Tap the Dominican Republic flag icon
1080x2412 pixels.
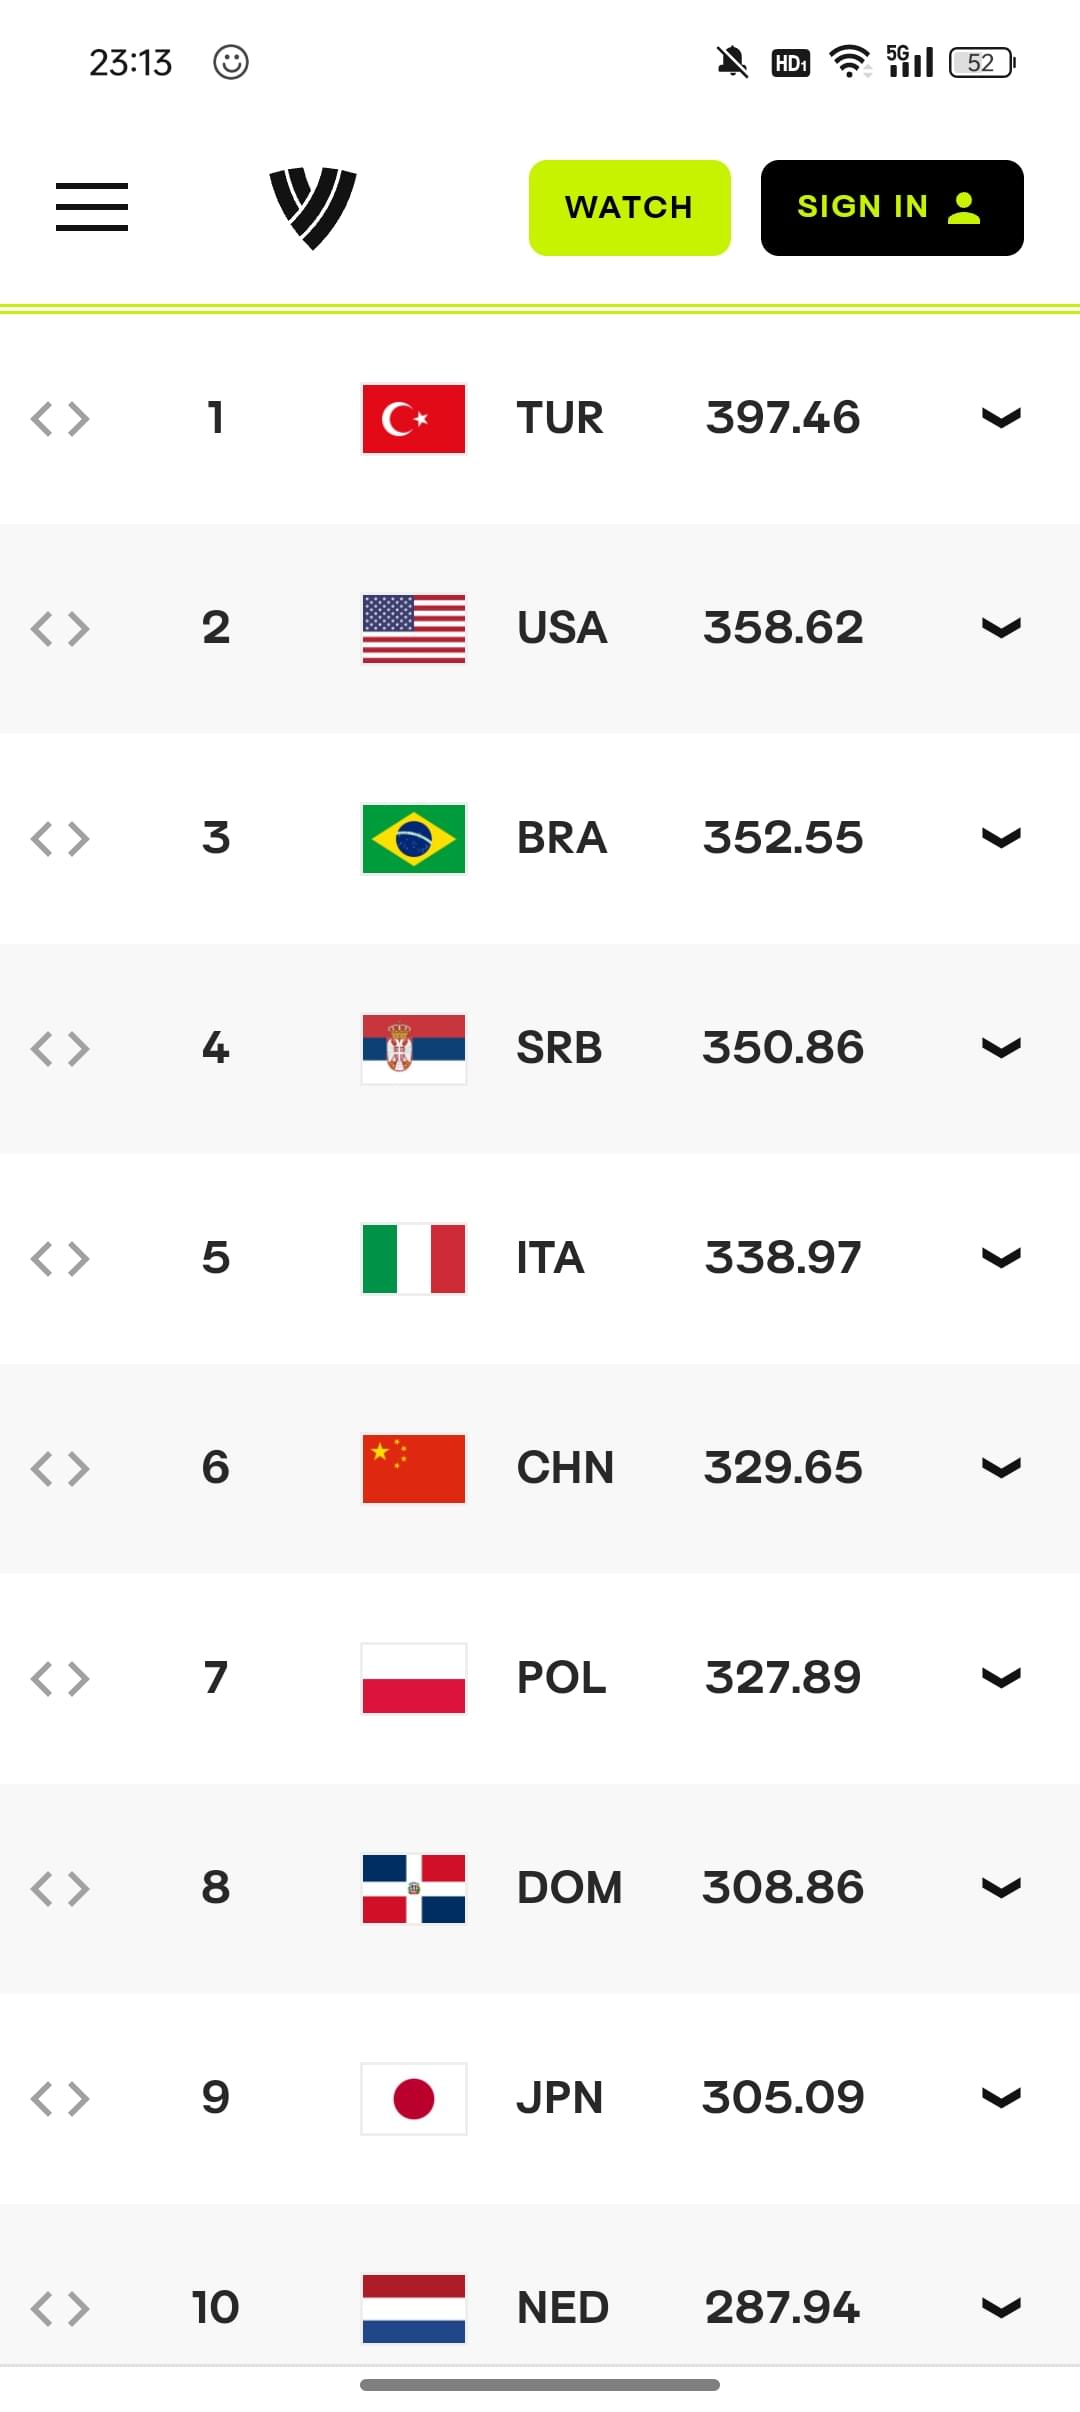(414, 1889)
